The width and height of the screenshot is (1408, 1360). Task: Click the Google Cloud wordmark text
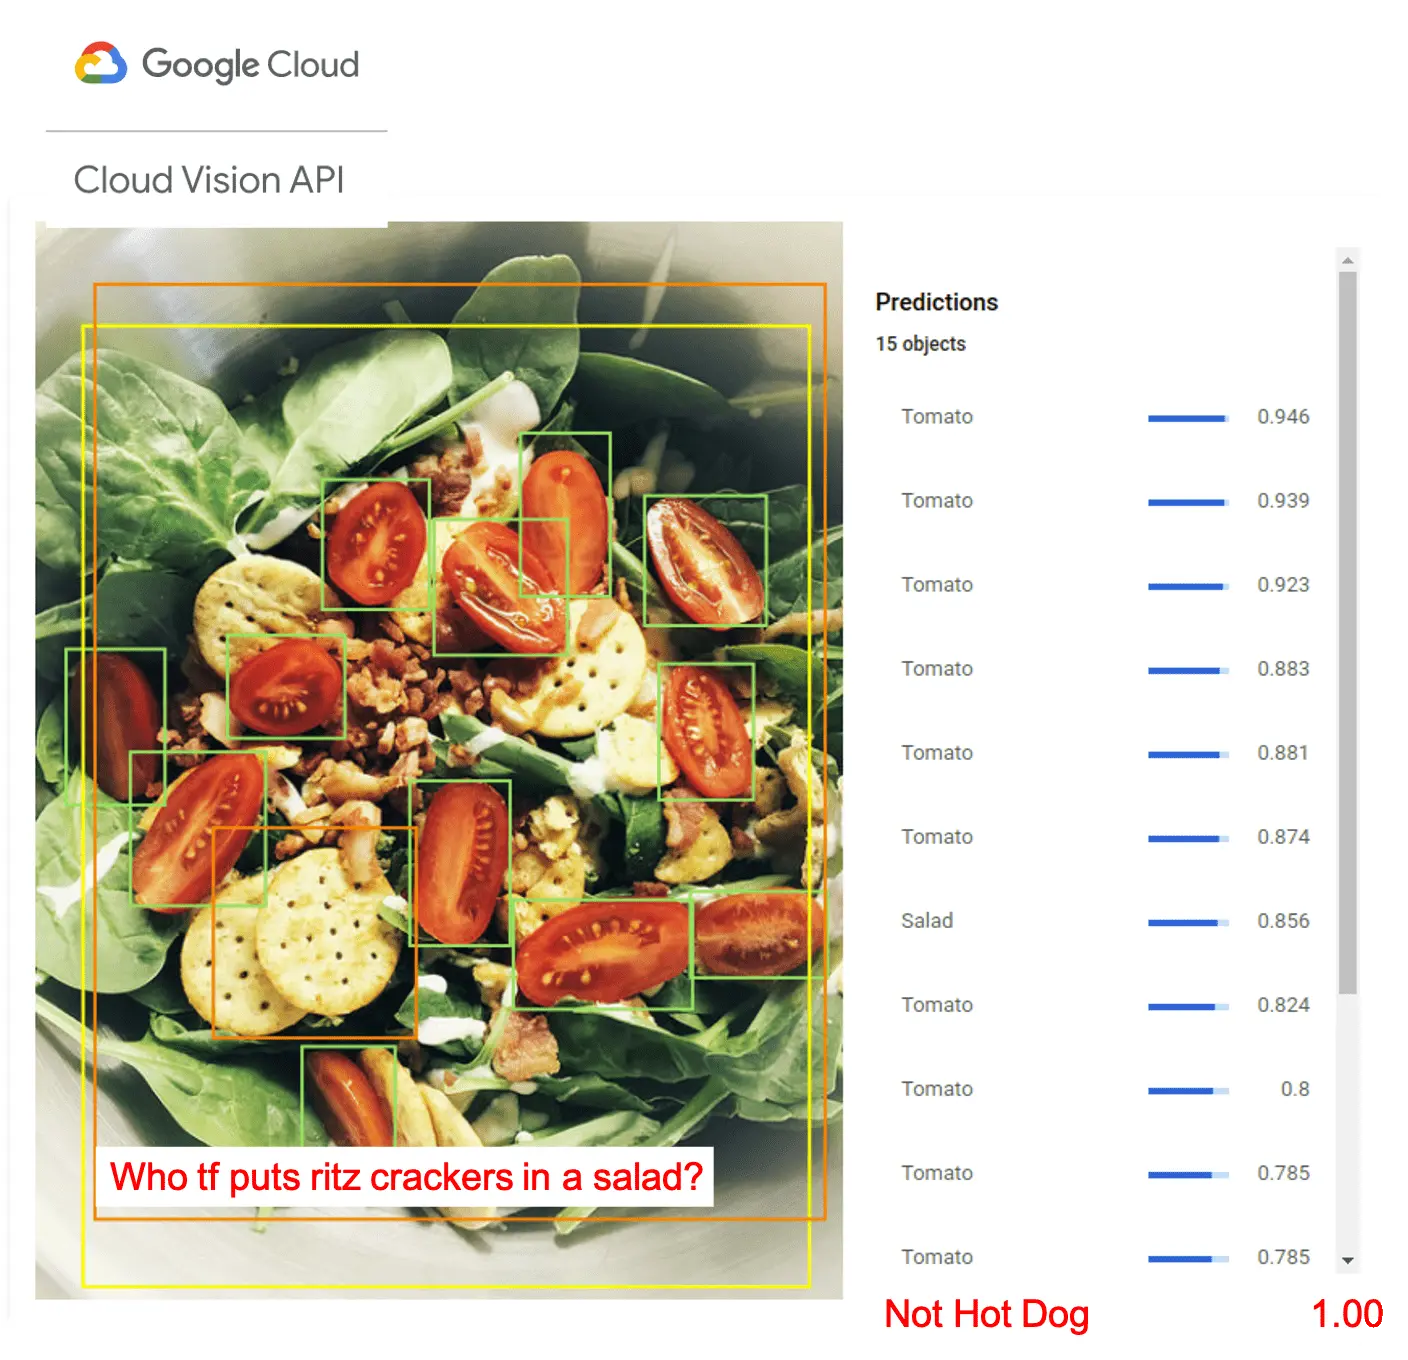tap(250, 65)
